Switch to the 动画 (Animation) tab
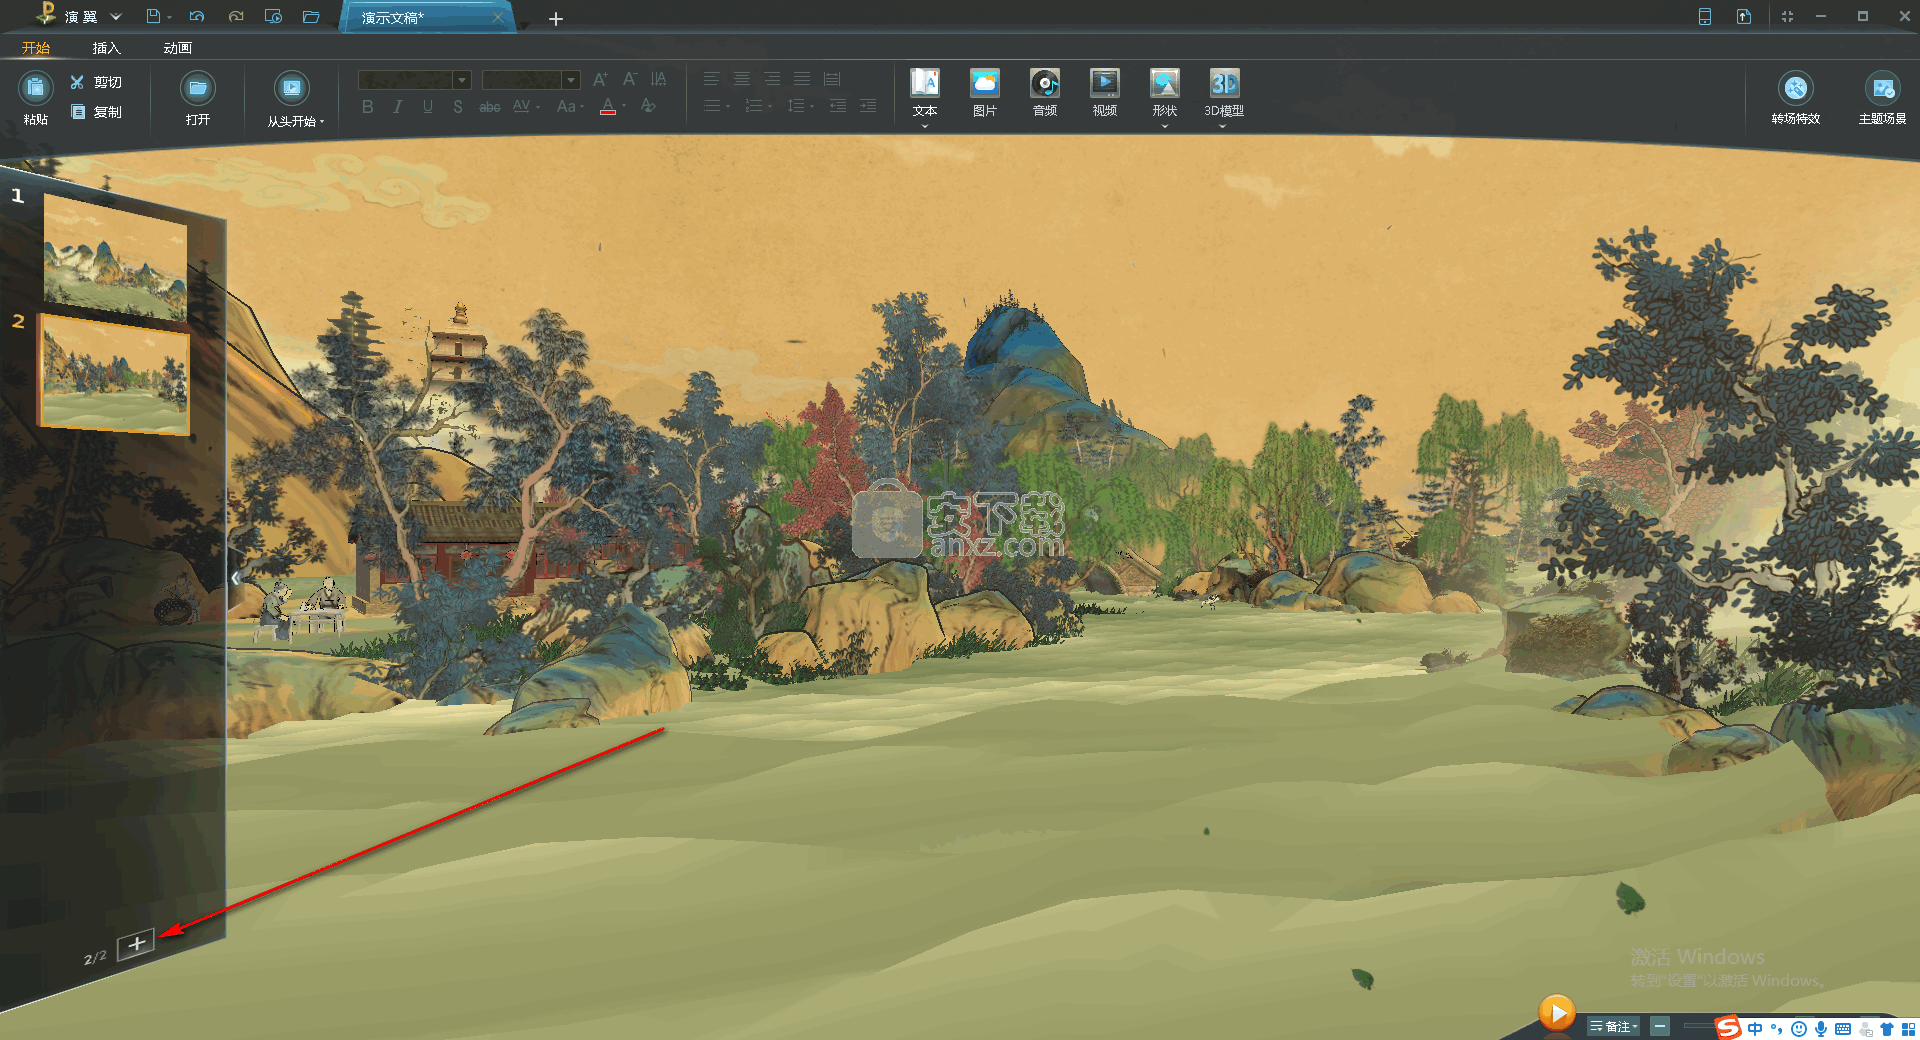This screenshot has width=1920, height=1040. coord(177,48)
